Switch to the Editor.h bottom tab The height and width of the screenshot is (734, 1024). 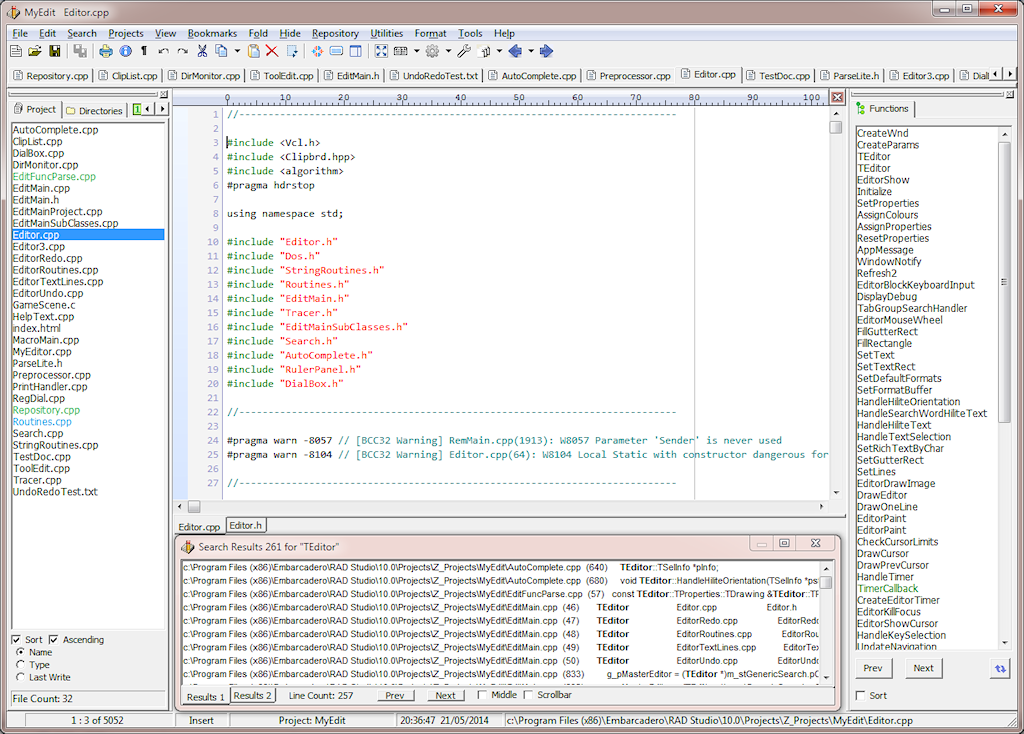pyautogui.click(x=246, y=526)
